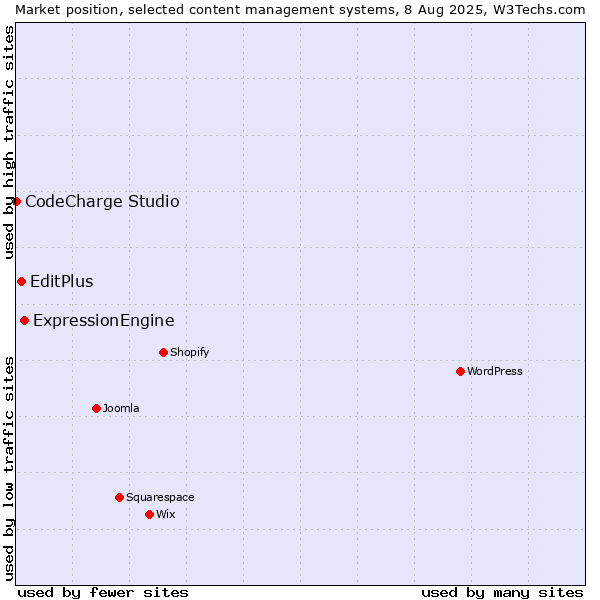
Task: Select the EditPlus label
Action: tap(62, 281)
